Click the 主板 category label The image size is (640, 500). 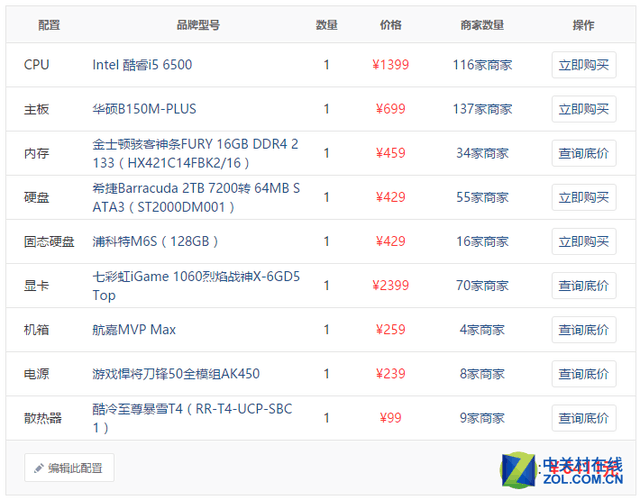[x=36, y=109]
